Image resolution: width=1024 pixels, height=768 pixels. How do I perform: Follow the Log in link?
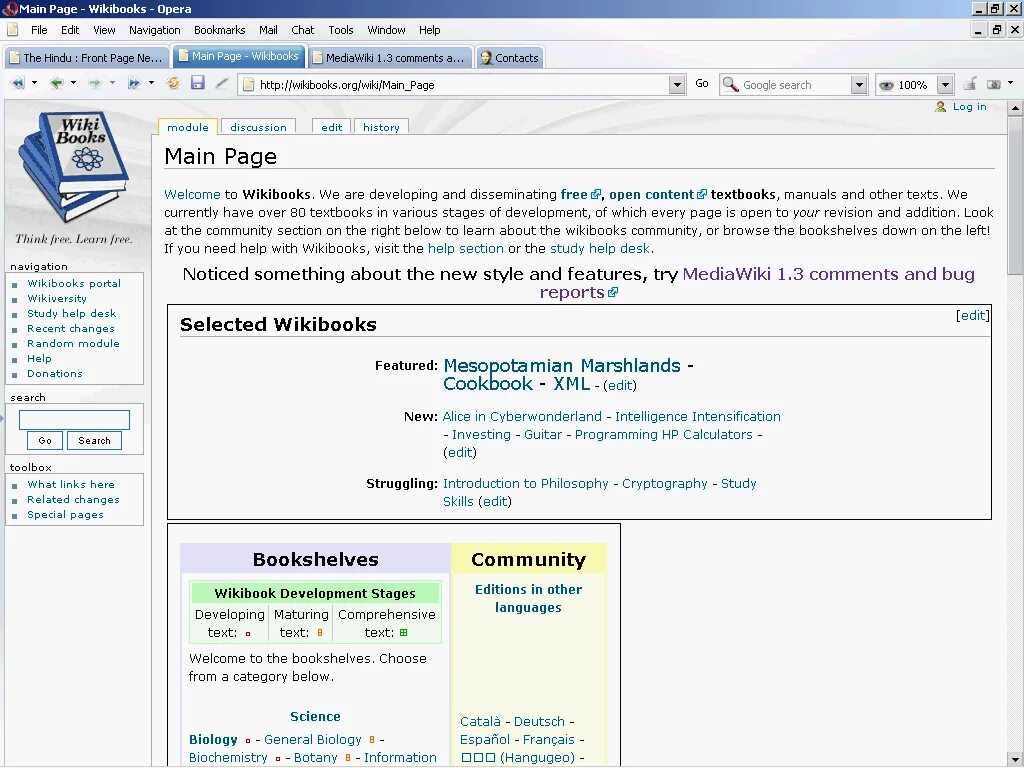coord(969,106)
